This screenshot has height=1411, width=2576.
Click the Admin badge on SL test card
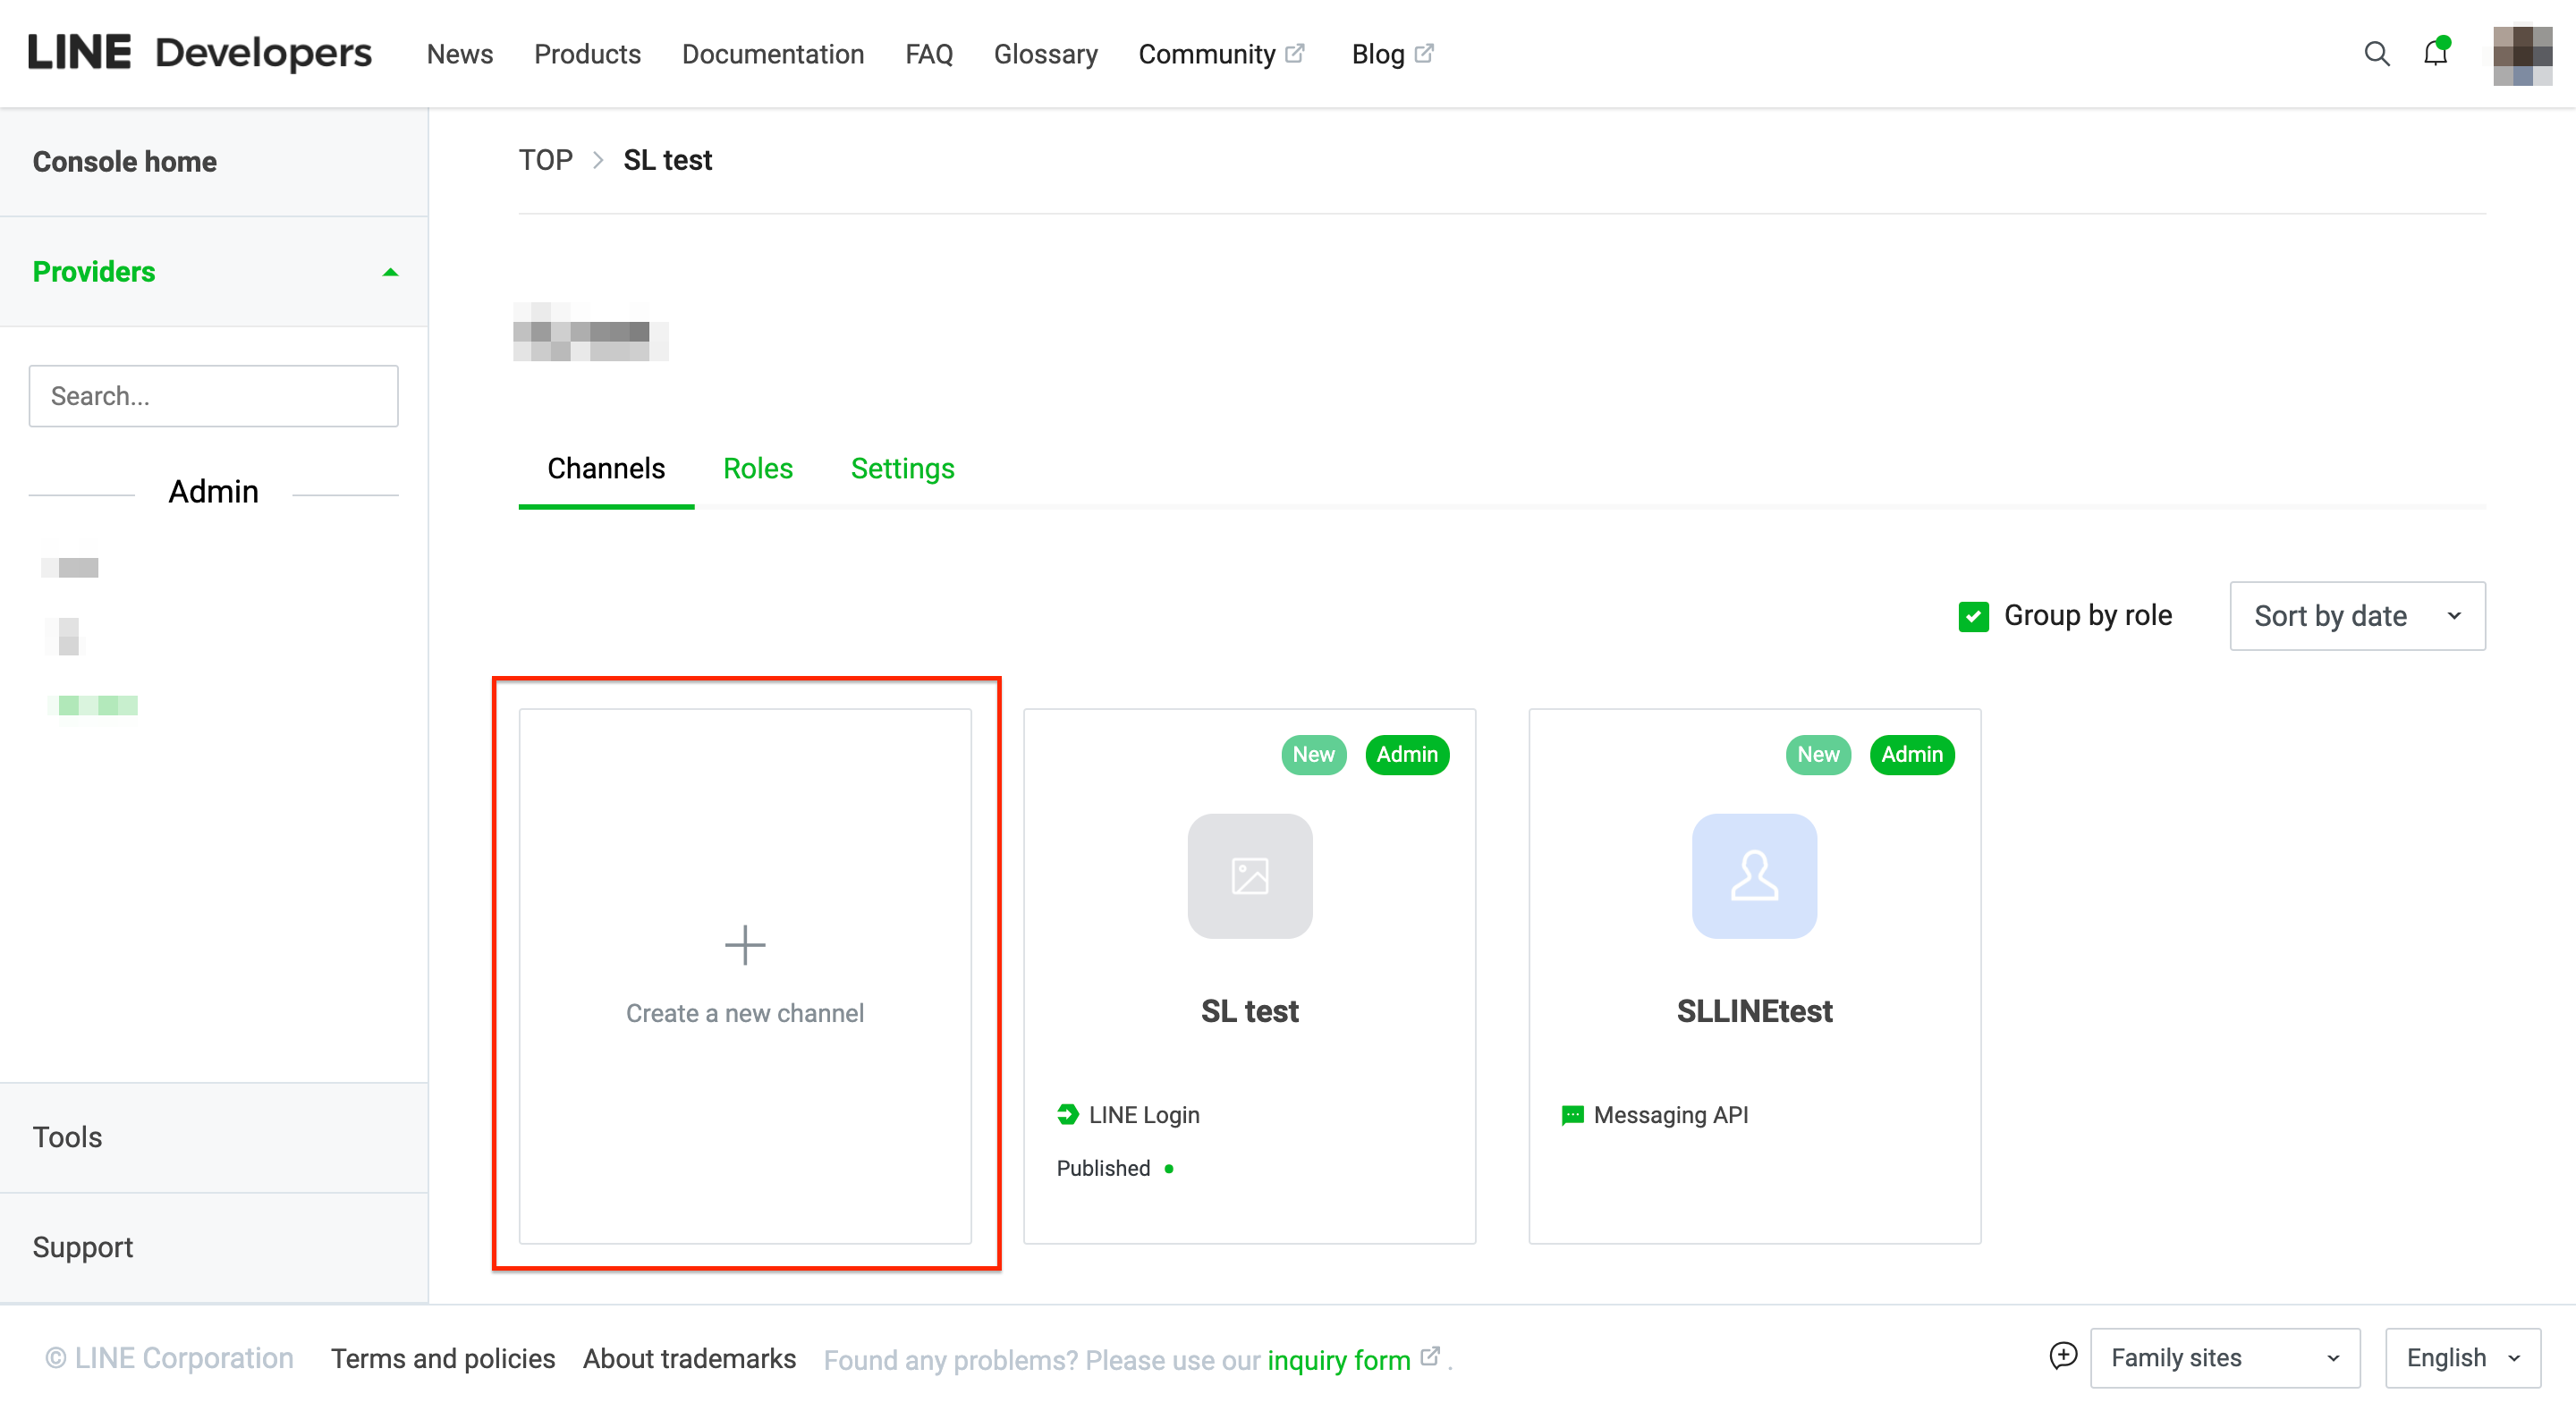coord(1407,755)
